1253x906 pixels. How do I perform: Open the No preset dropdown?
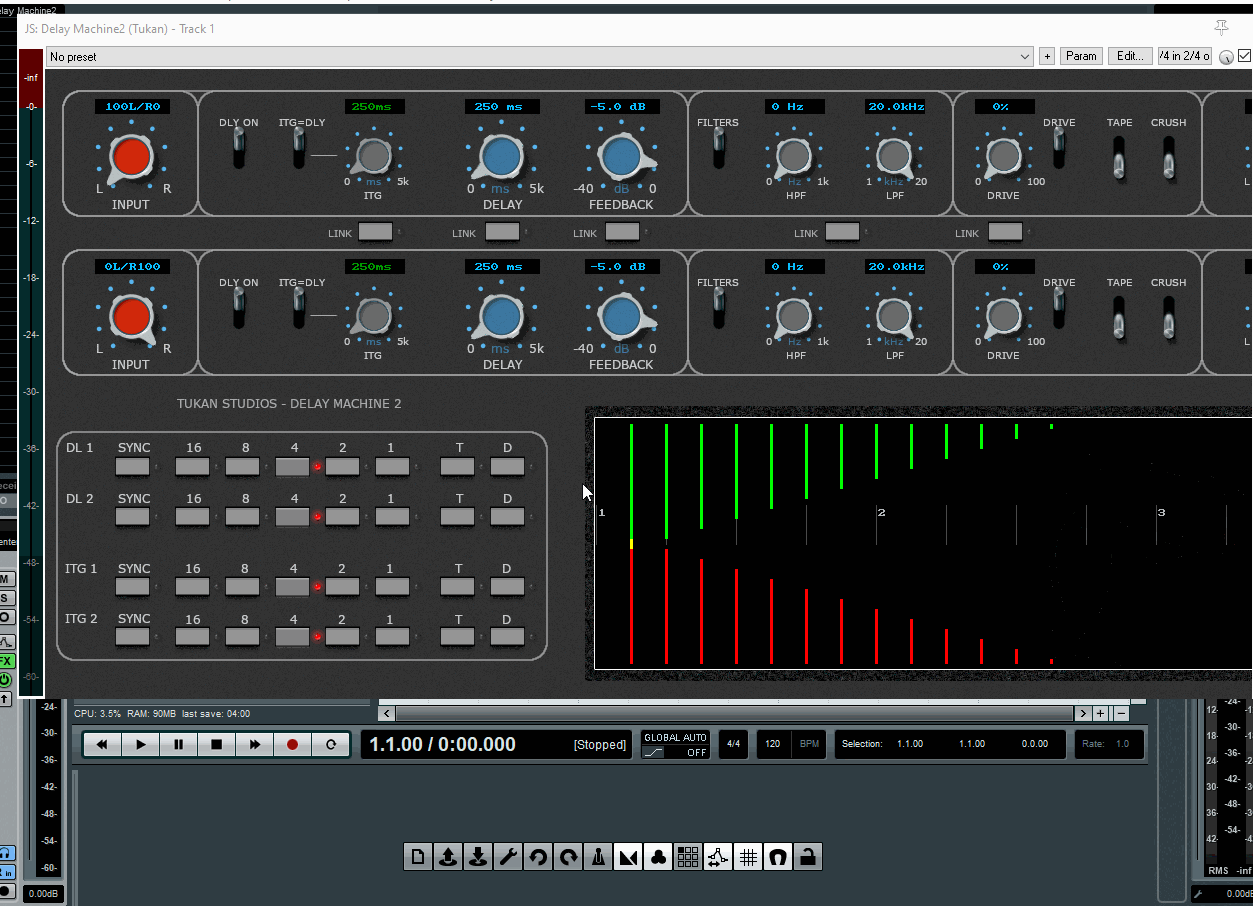539,57
